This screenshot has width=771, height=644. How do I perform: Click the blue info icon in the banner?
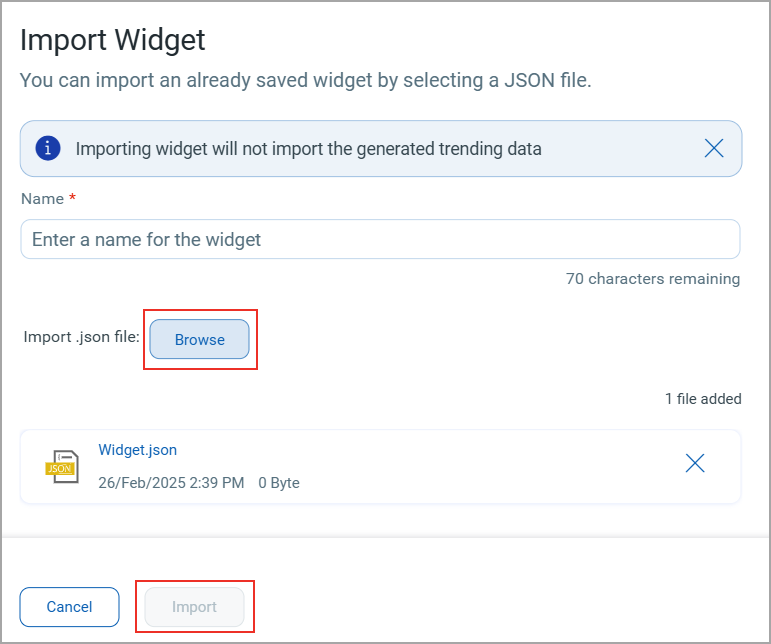(x=48, y=148)
